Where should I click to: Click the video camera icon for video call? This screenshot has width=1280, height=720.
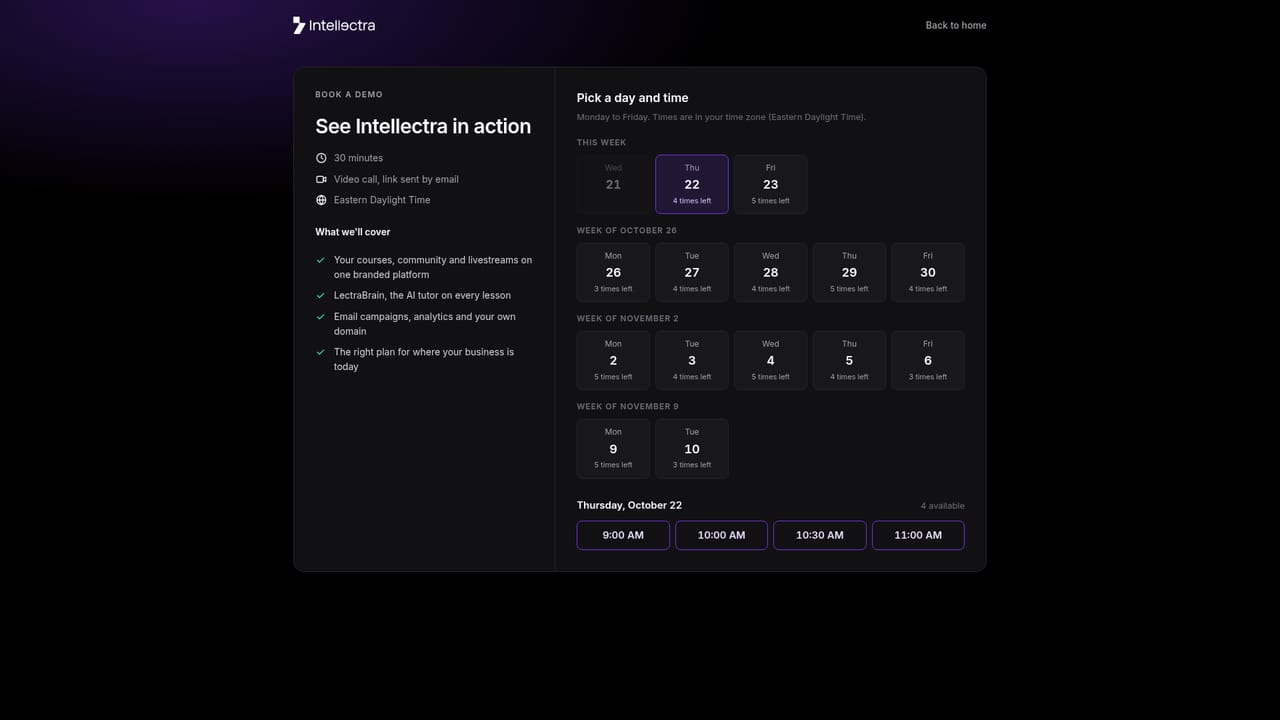click(x=321, y=179)
